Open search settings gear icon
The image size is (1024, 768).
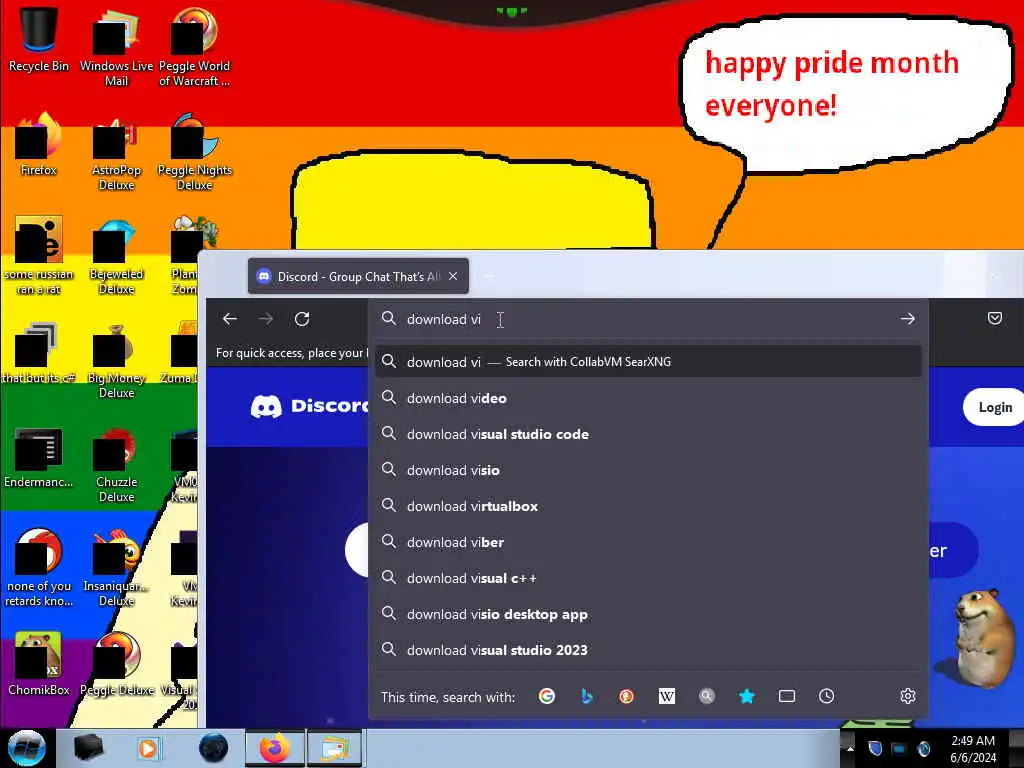[908, 696]
